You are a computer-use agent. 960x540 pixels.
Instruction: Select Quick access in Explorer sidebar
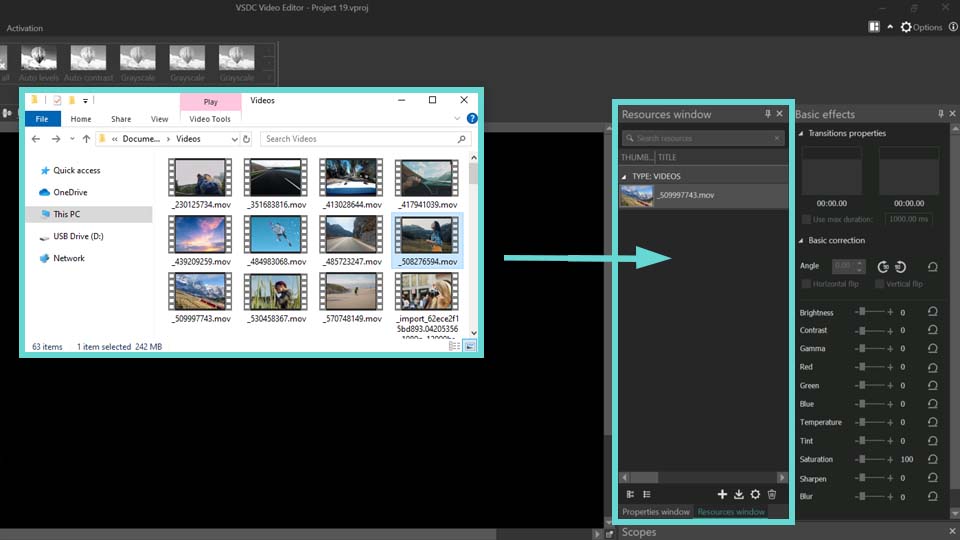[77, 170]
